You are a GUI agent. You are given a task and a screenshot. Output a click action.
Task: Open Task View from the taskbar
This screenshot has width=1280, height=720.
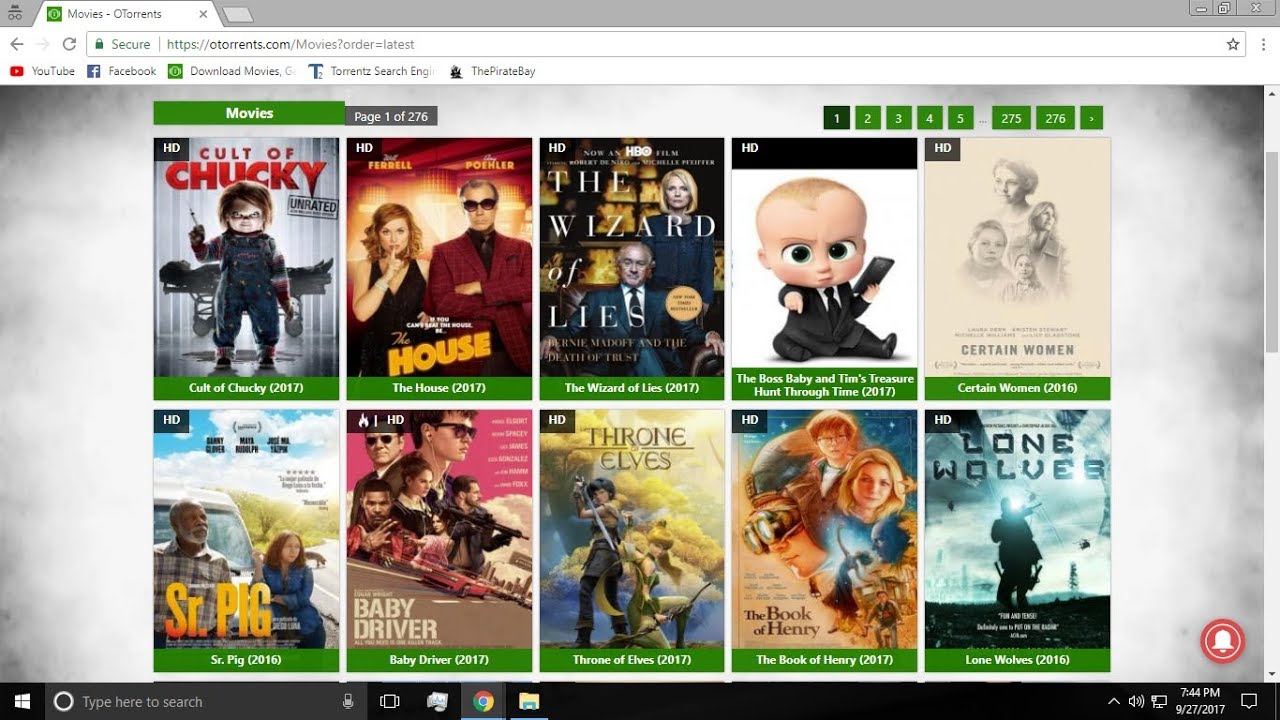click(x=390, y=701)
